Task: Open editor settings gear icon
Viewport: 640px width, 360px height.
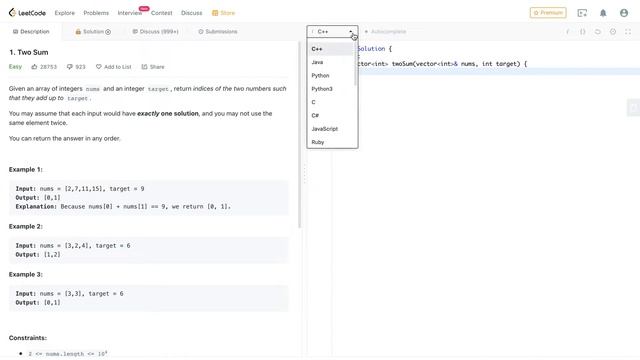Action: [x=613, y=31]
